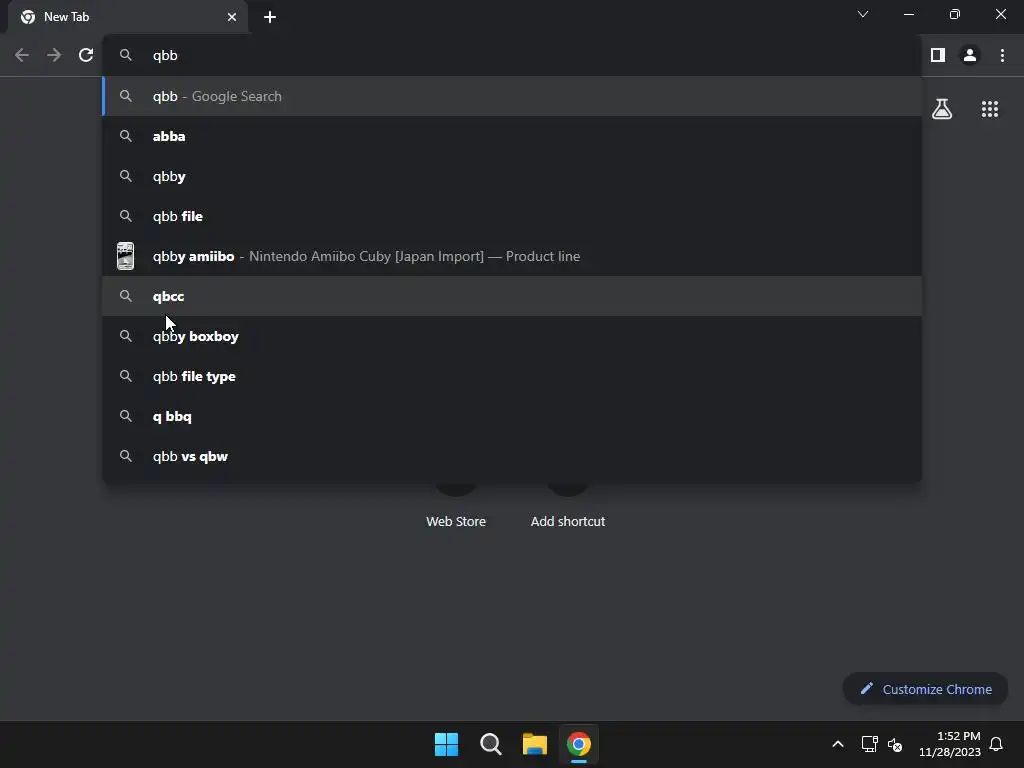1024x768 pixels.
Task: Click the muted volume tray icon
Action: 895,744
